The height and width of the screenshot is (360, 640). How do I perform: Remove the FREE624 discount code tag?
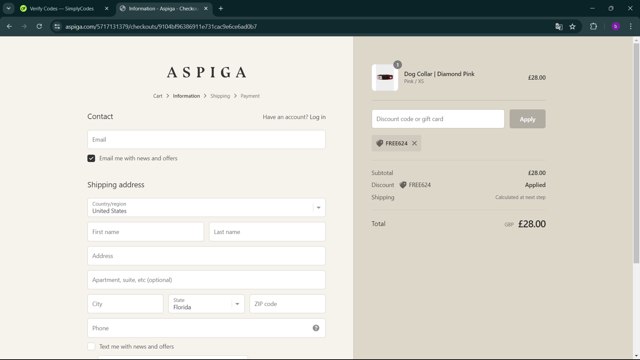pos(414,143)
